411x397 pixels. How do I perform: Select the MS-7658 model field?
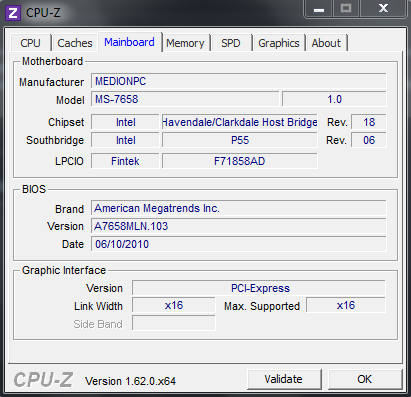[185, 99]
